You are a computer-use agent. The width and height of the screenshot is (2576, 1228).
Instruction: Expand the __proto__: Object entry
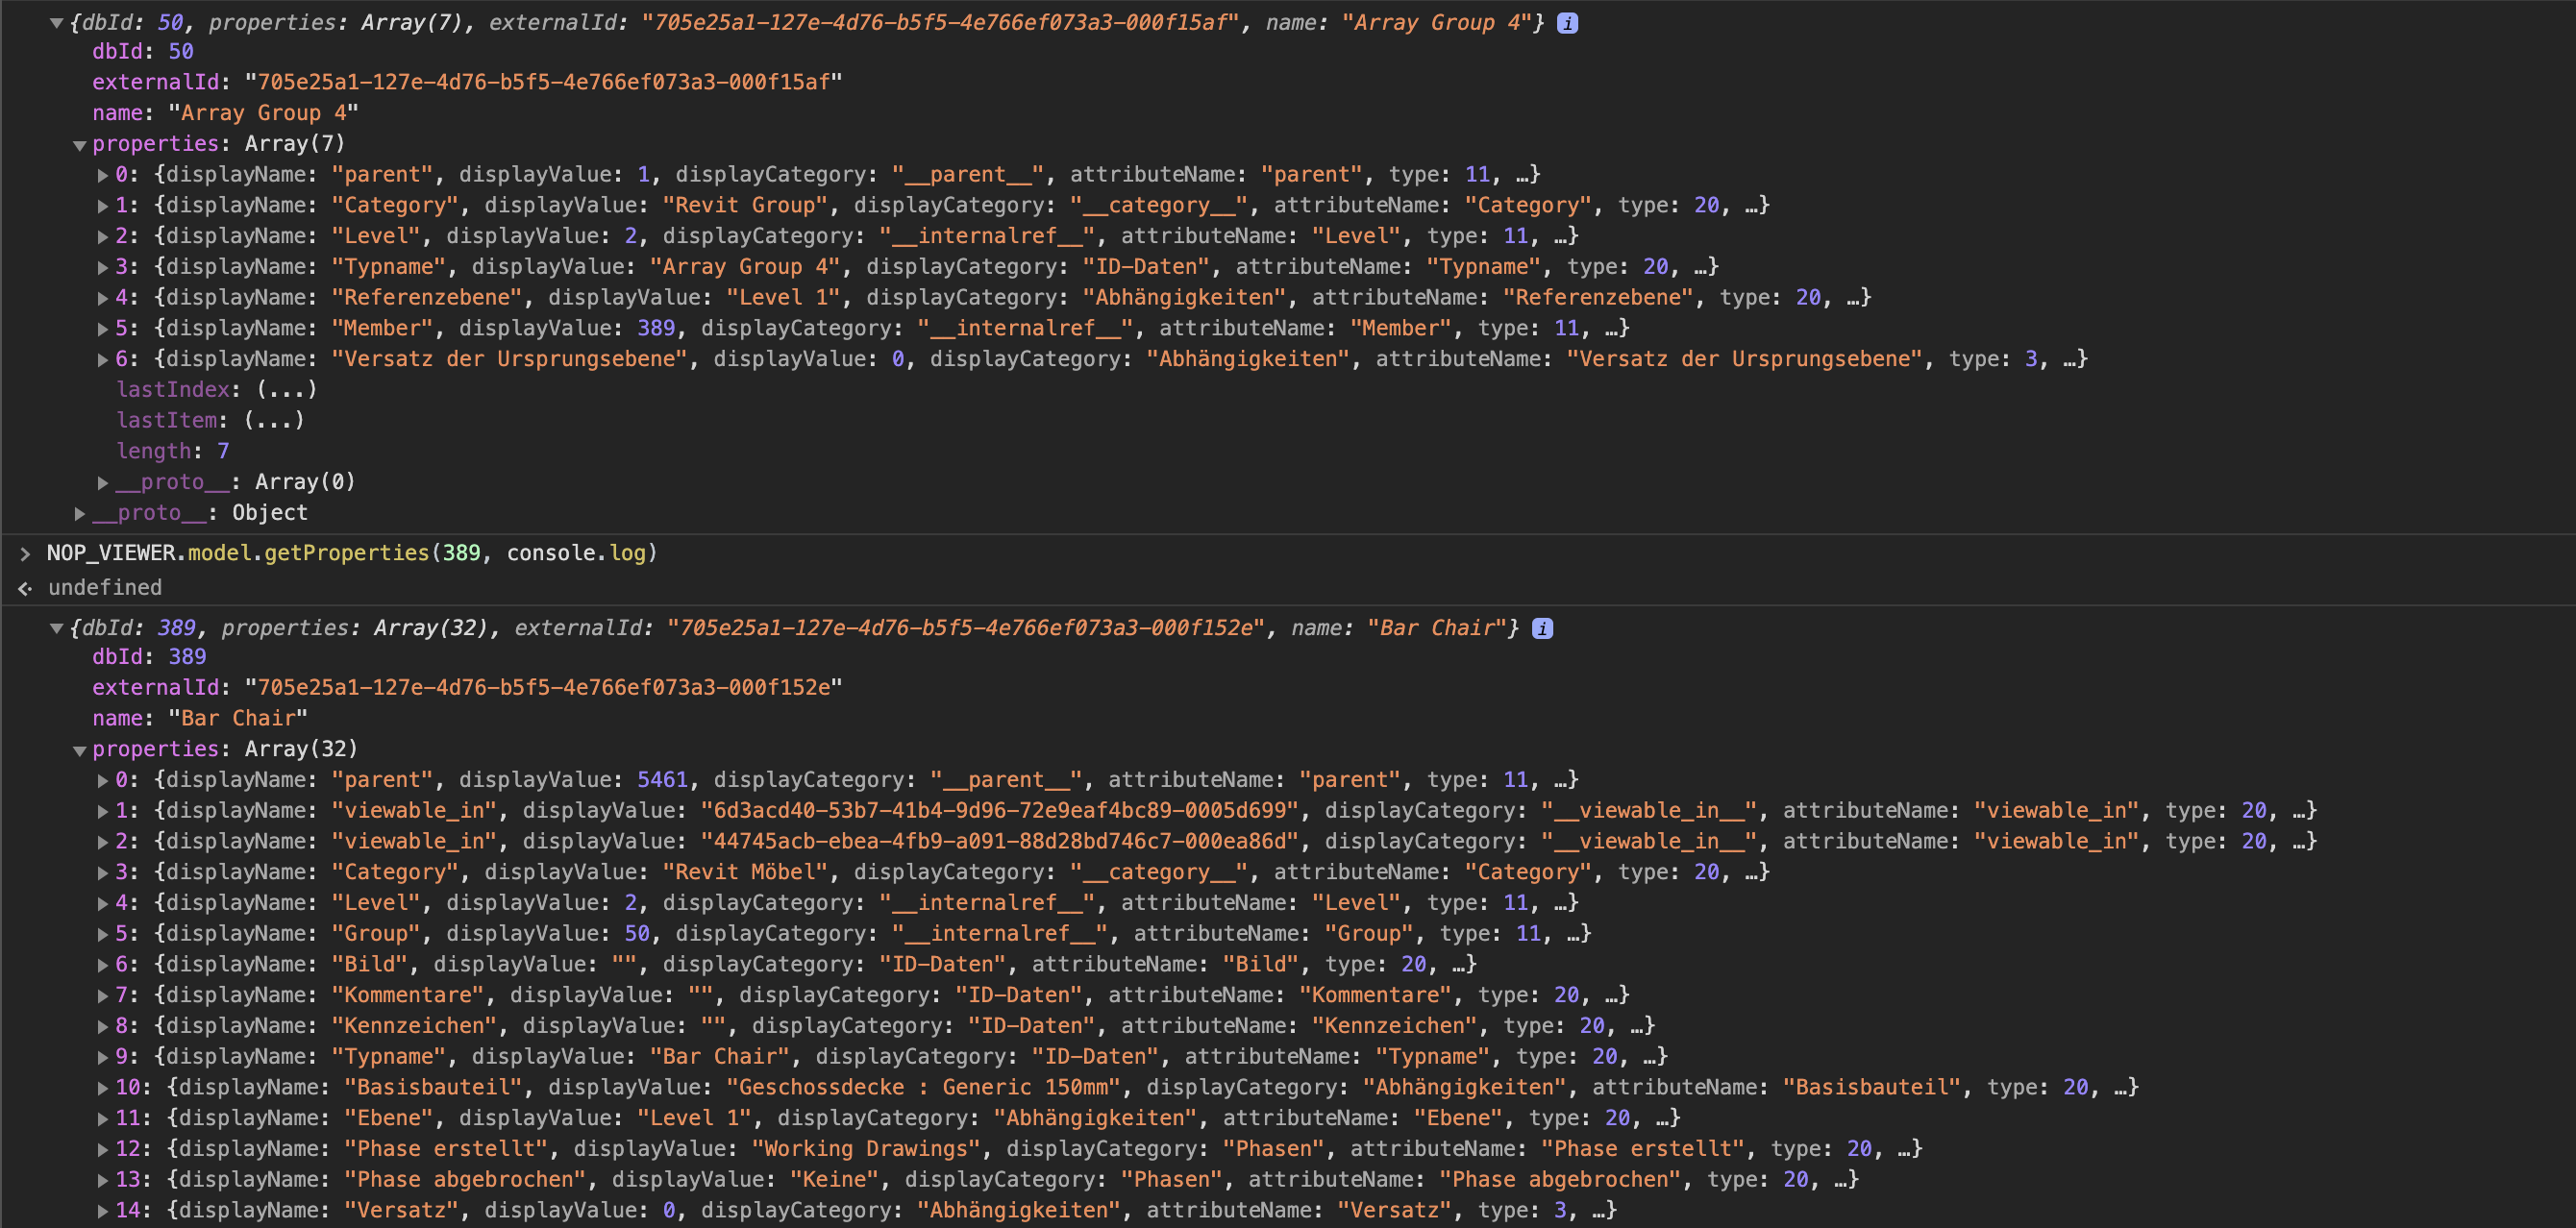tap(80, 512)
